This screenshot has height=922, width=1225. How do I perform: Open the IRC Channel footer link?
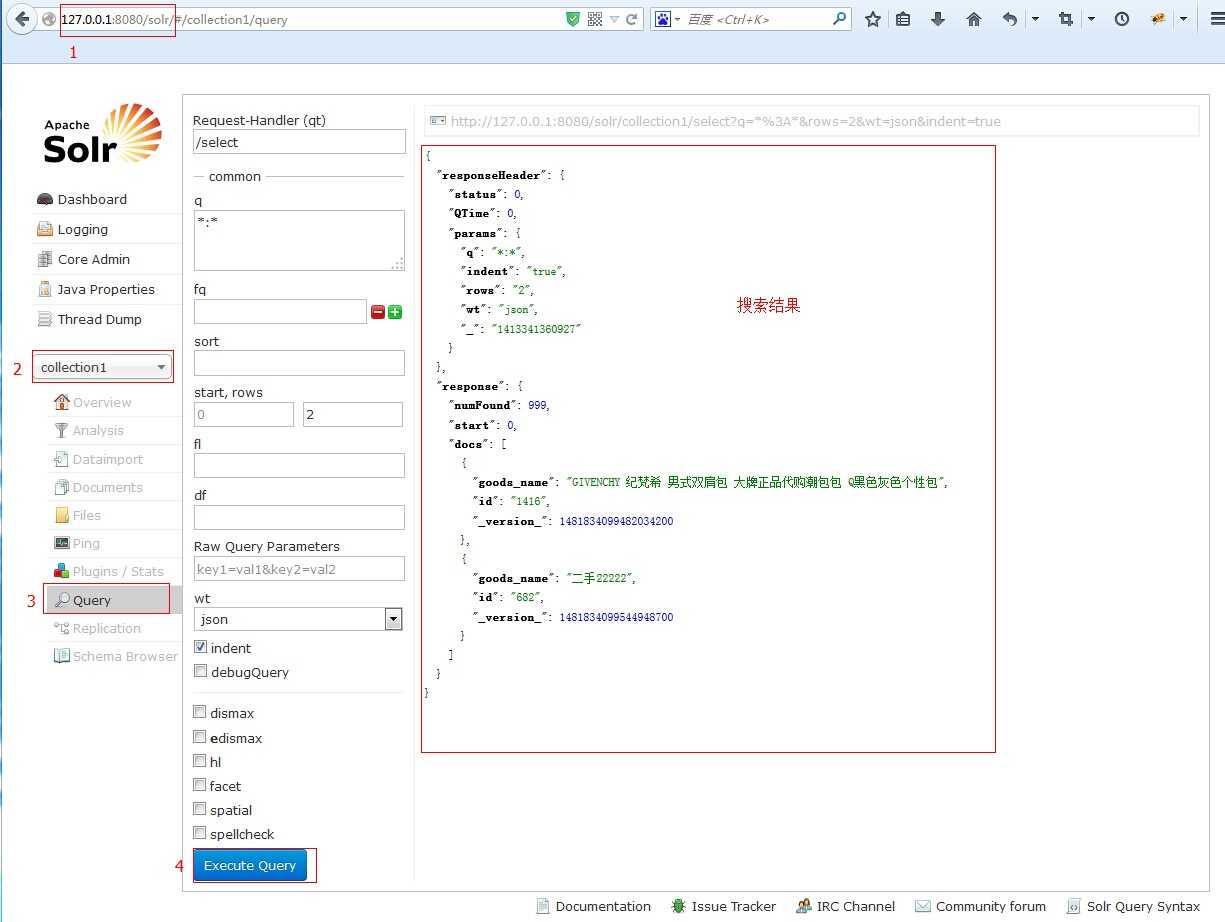tap(846, 906)
